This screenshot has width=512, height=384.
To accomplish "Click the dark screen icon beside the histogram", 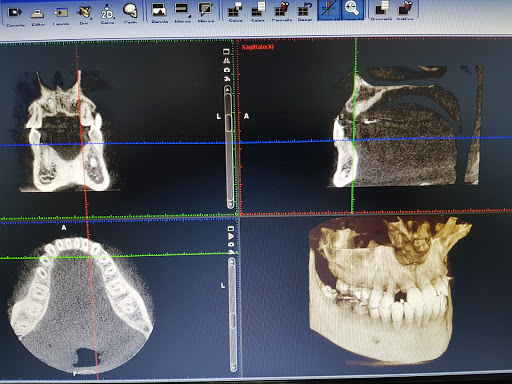I will 182,9.
